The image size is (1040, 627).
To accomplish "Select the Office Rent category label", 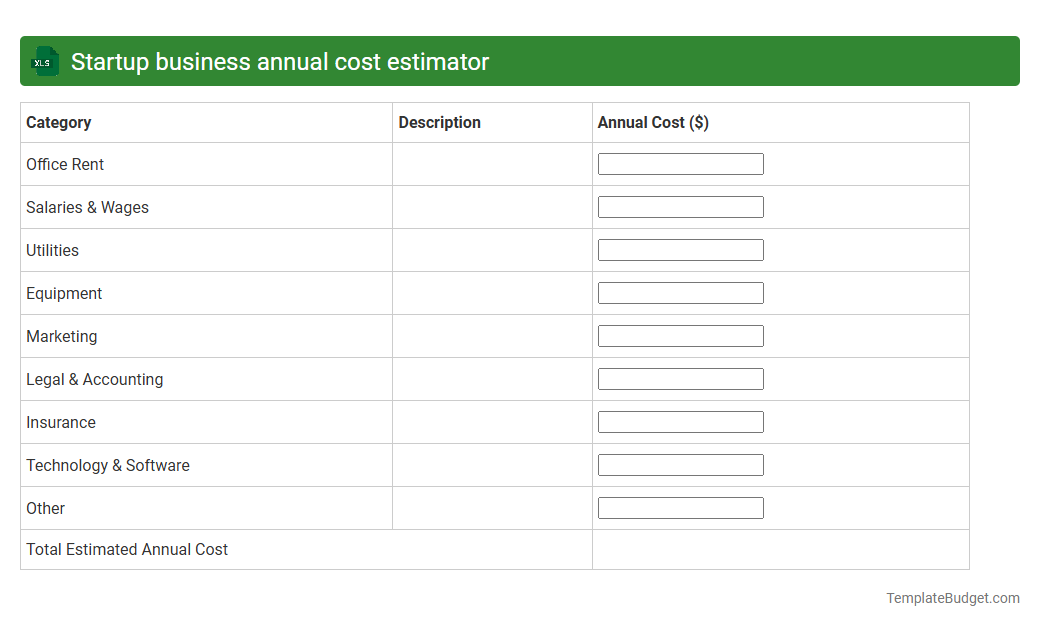I will pos(65,164).
